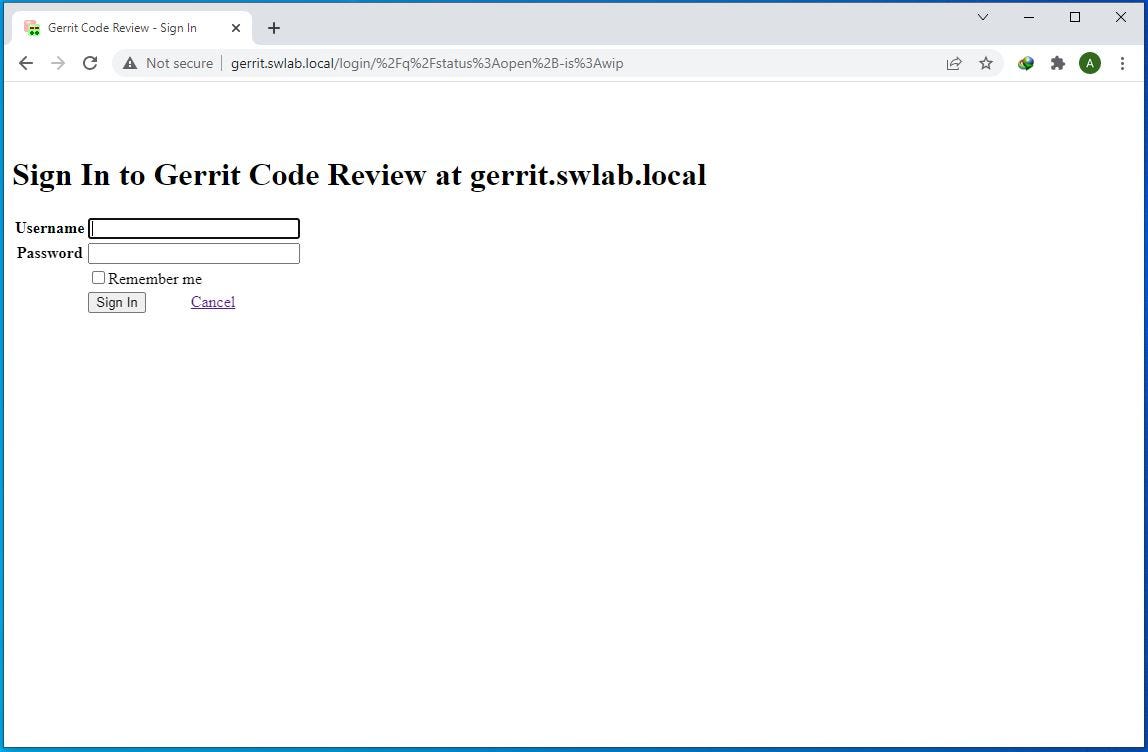This screenshot has width=1148, height=752.
Task: Click the browser profile avatar A
Action: click(1090, 63)
